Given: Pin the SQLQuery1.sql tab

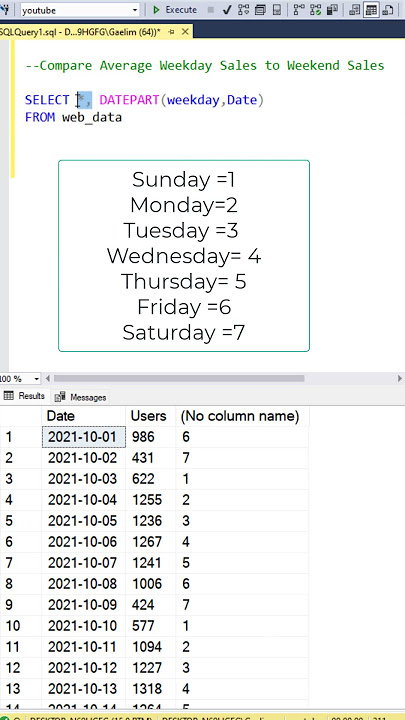Looking at the screenshot, I should 171,32.
